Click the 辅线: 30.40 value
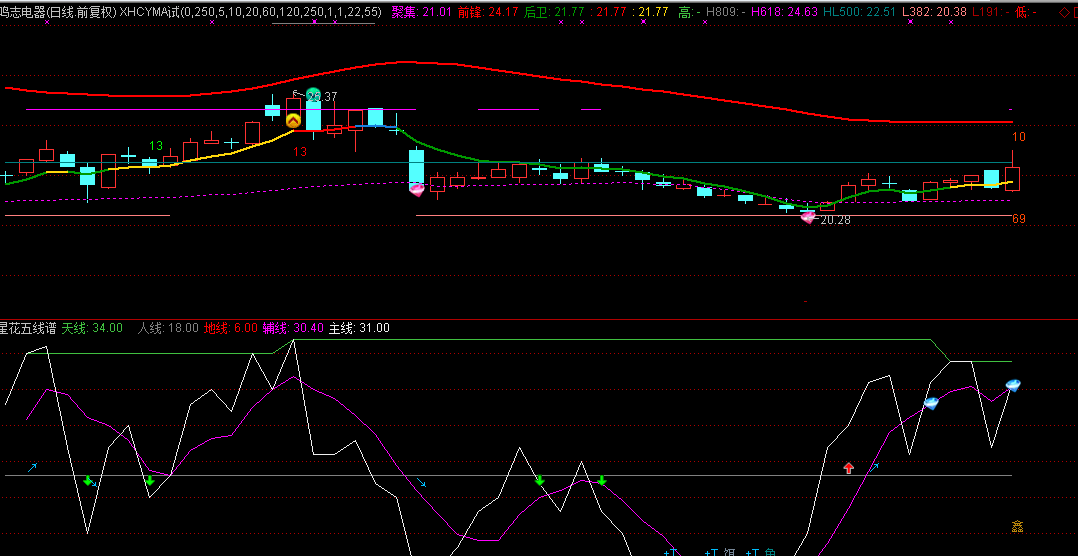 (x=293, y=328)
